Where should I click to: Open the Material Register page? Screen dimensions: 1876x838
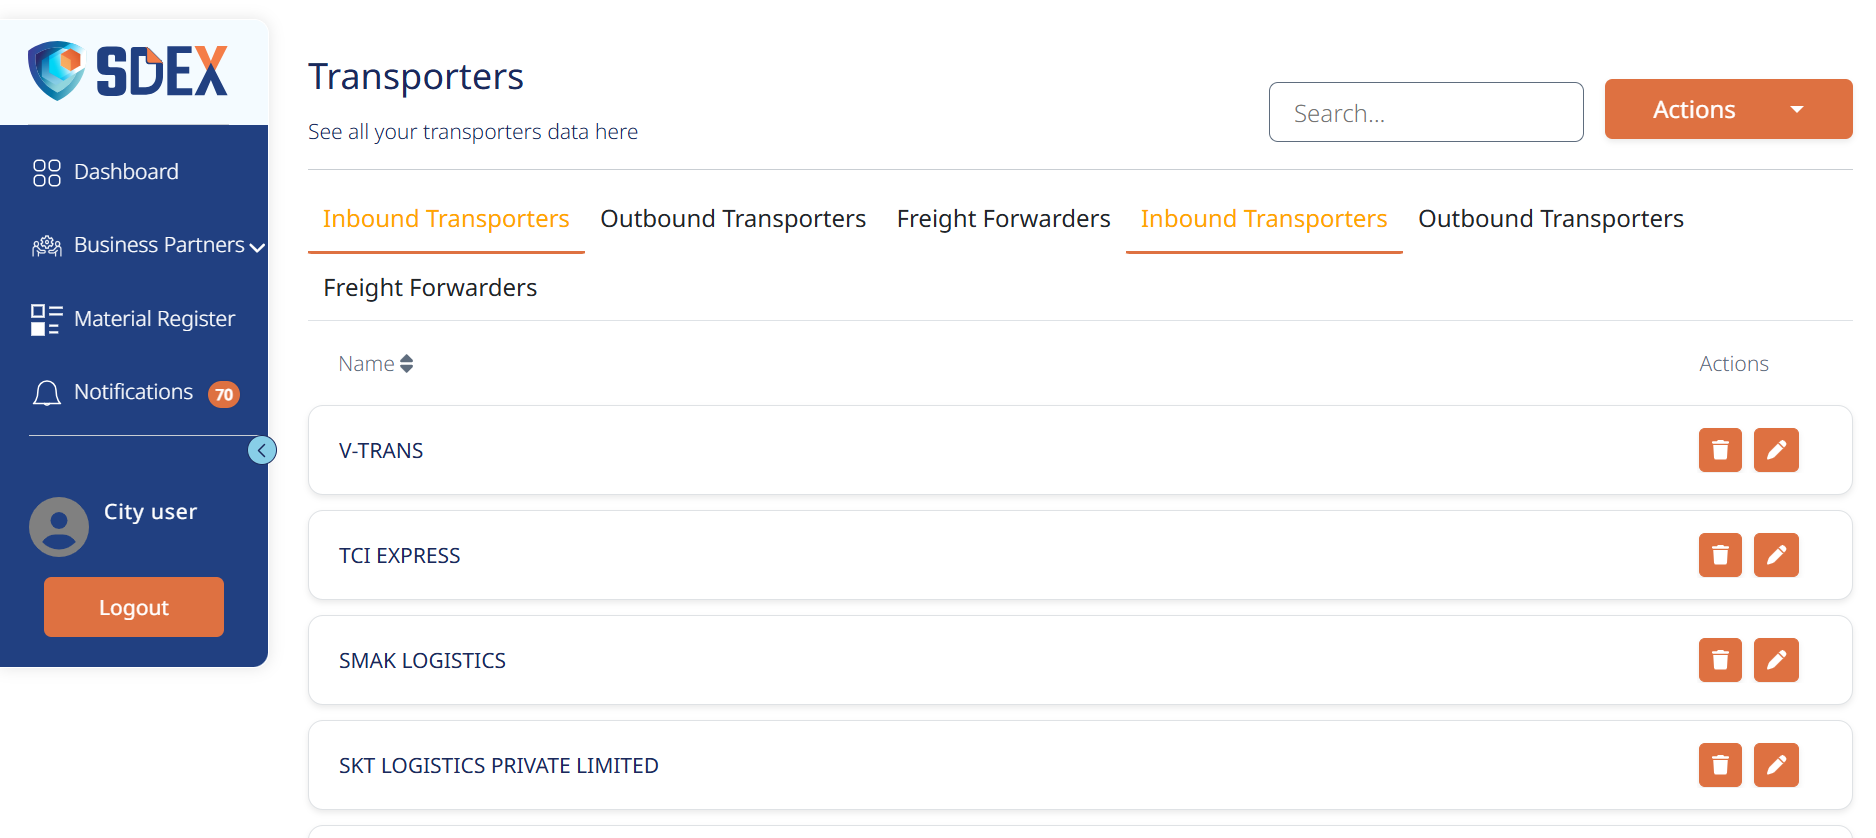(154, 319)
